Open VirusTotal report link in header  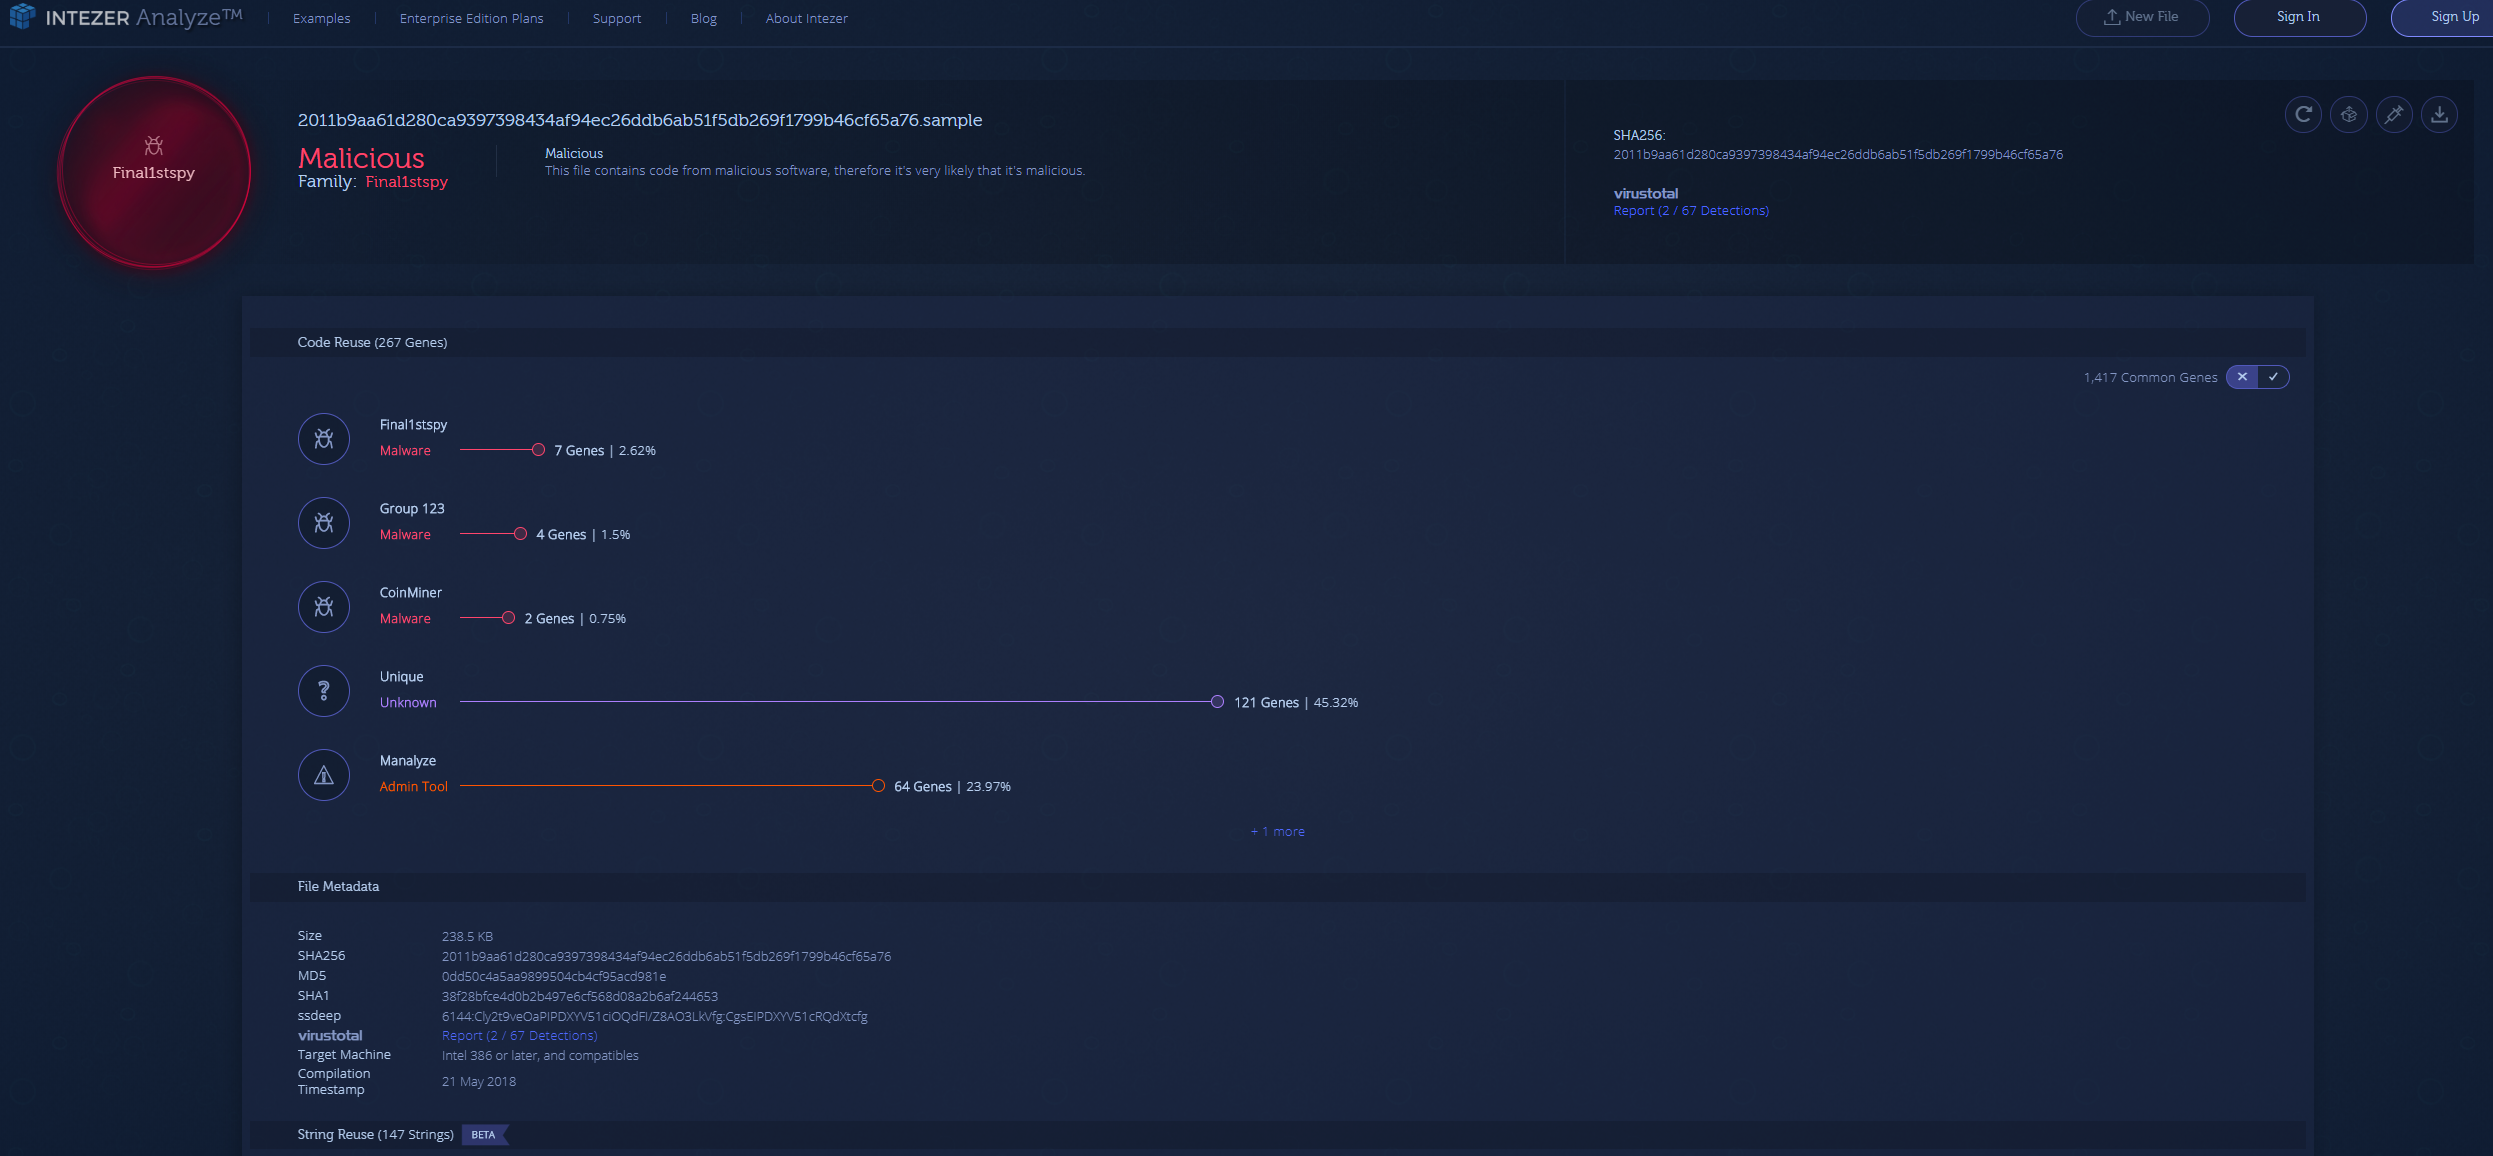[1690, 211]
